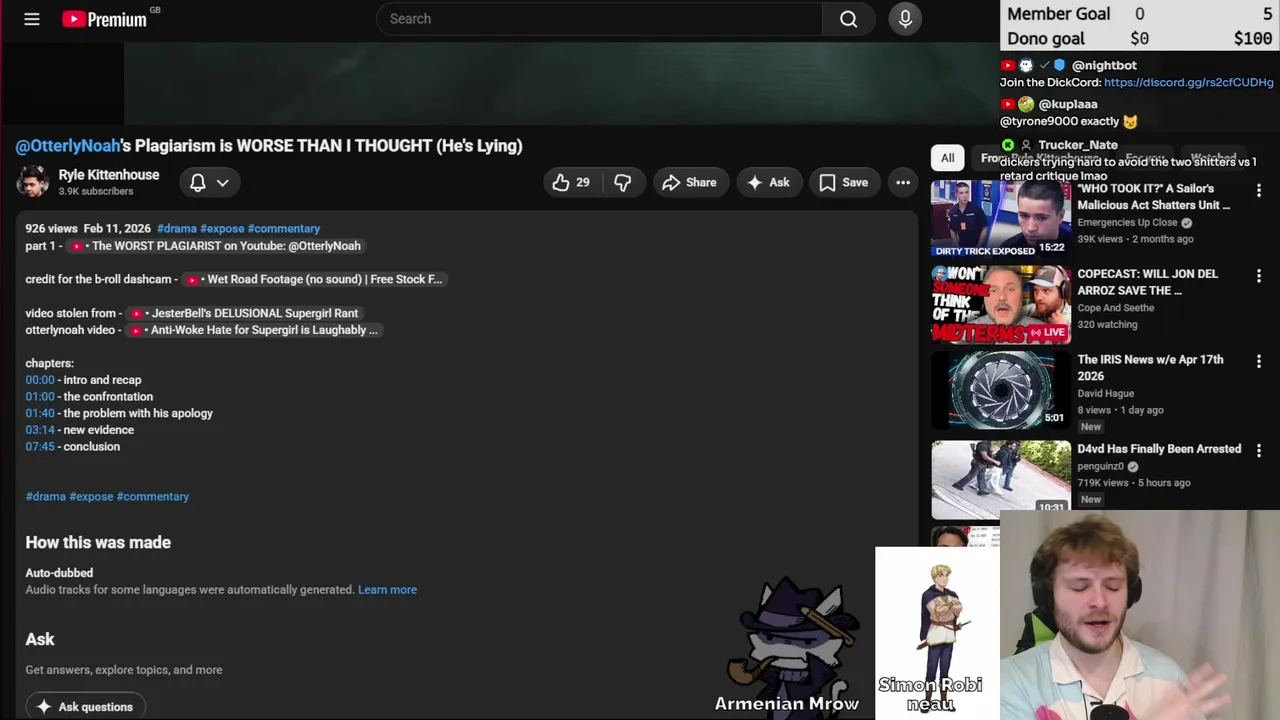Viewport: 1280px width, 720px height.
Task: Open 'WHO TOOK IT?' video title
Action: (1154, 197)
